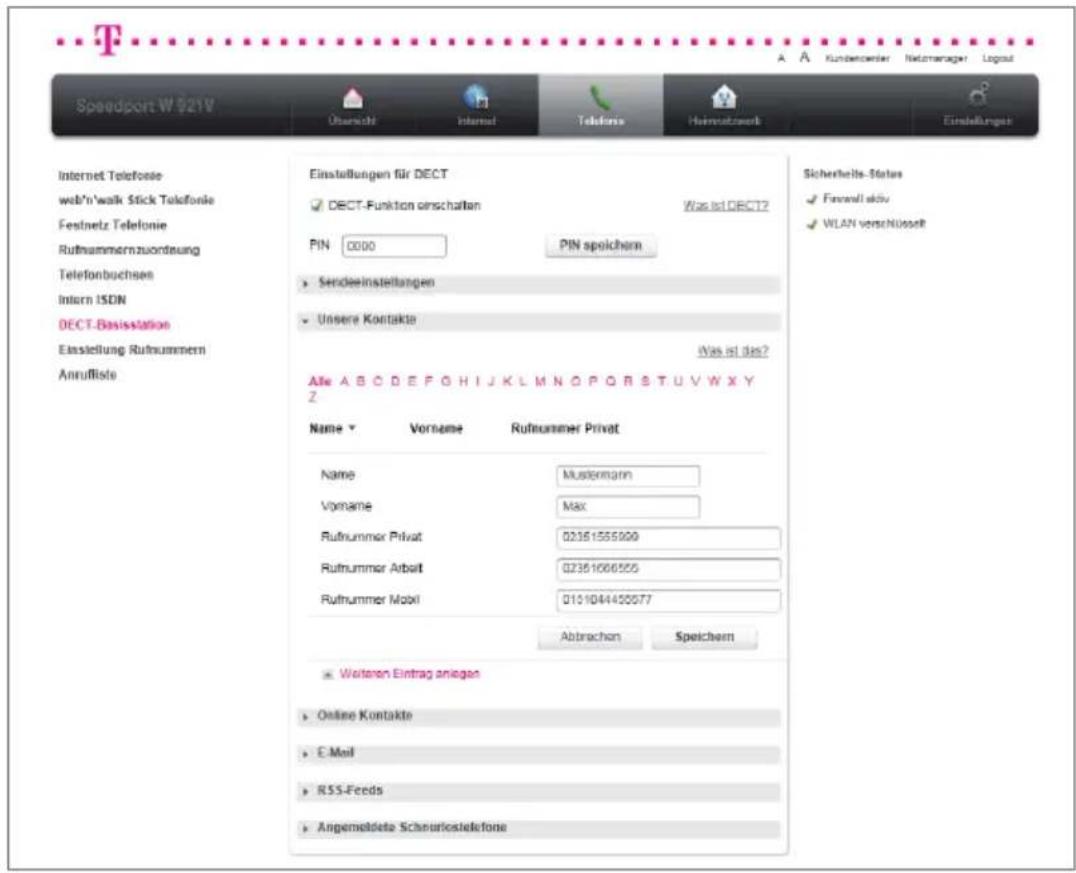This screenshot has height=873, width=1076.
Task: Click the PIN speichern button
Action: [x=600, y=246]
